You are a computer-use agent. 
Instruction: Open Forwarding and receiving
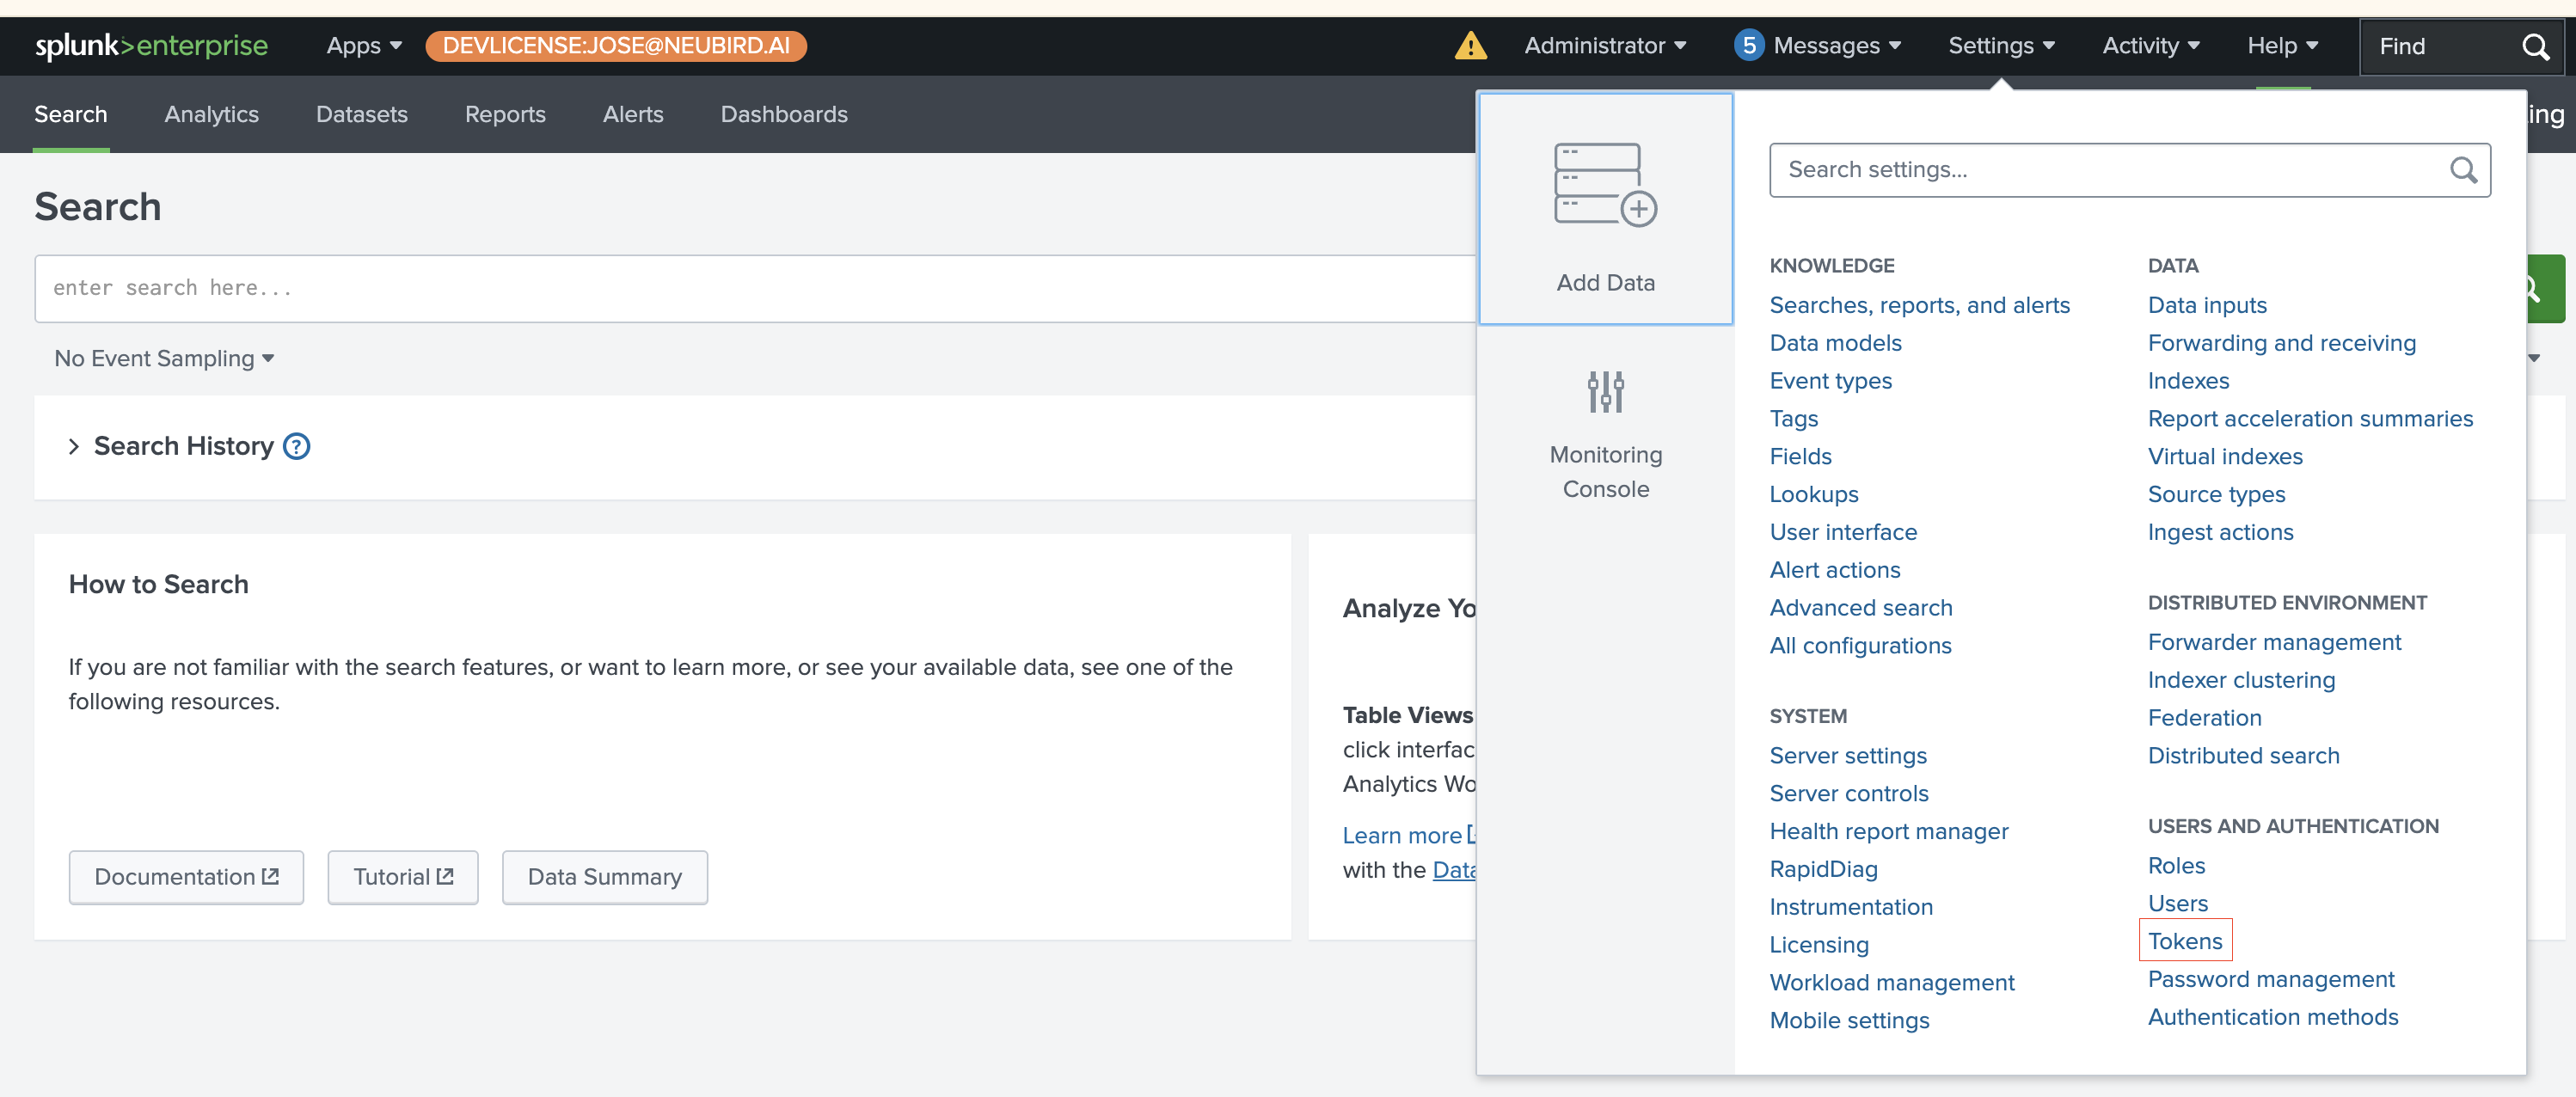pos(2281,343)
